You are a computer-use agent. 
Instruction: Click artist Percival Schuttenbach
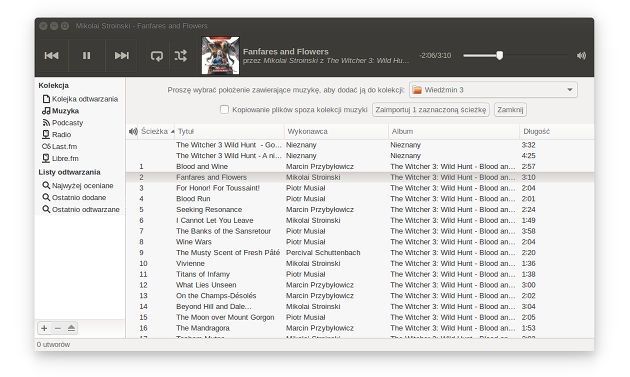[x=323, y=253]
